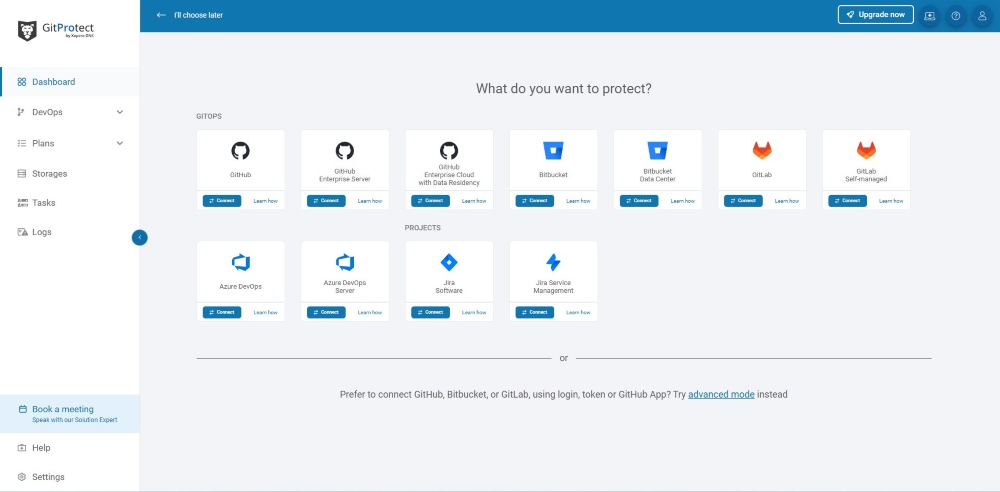Click Learn how under GitLab
1000x492 pixels.
[786, 201]
